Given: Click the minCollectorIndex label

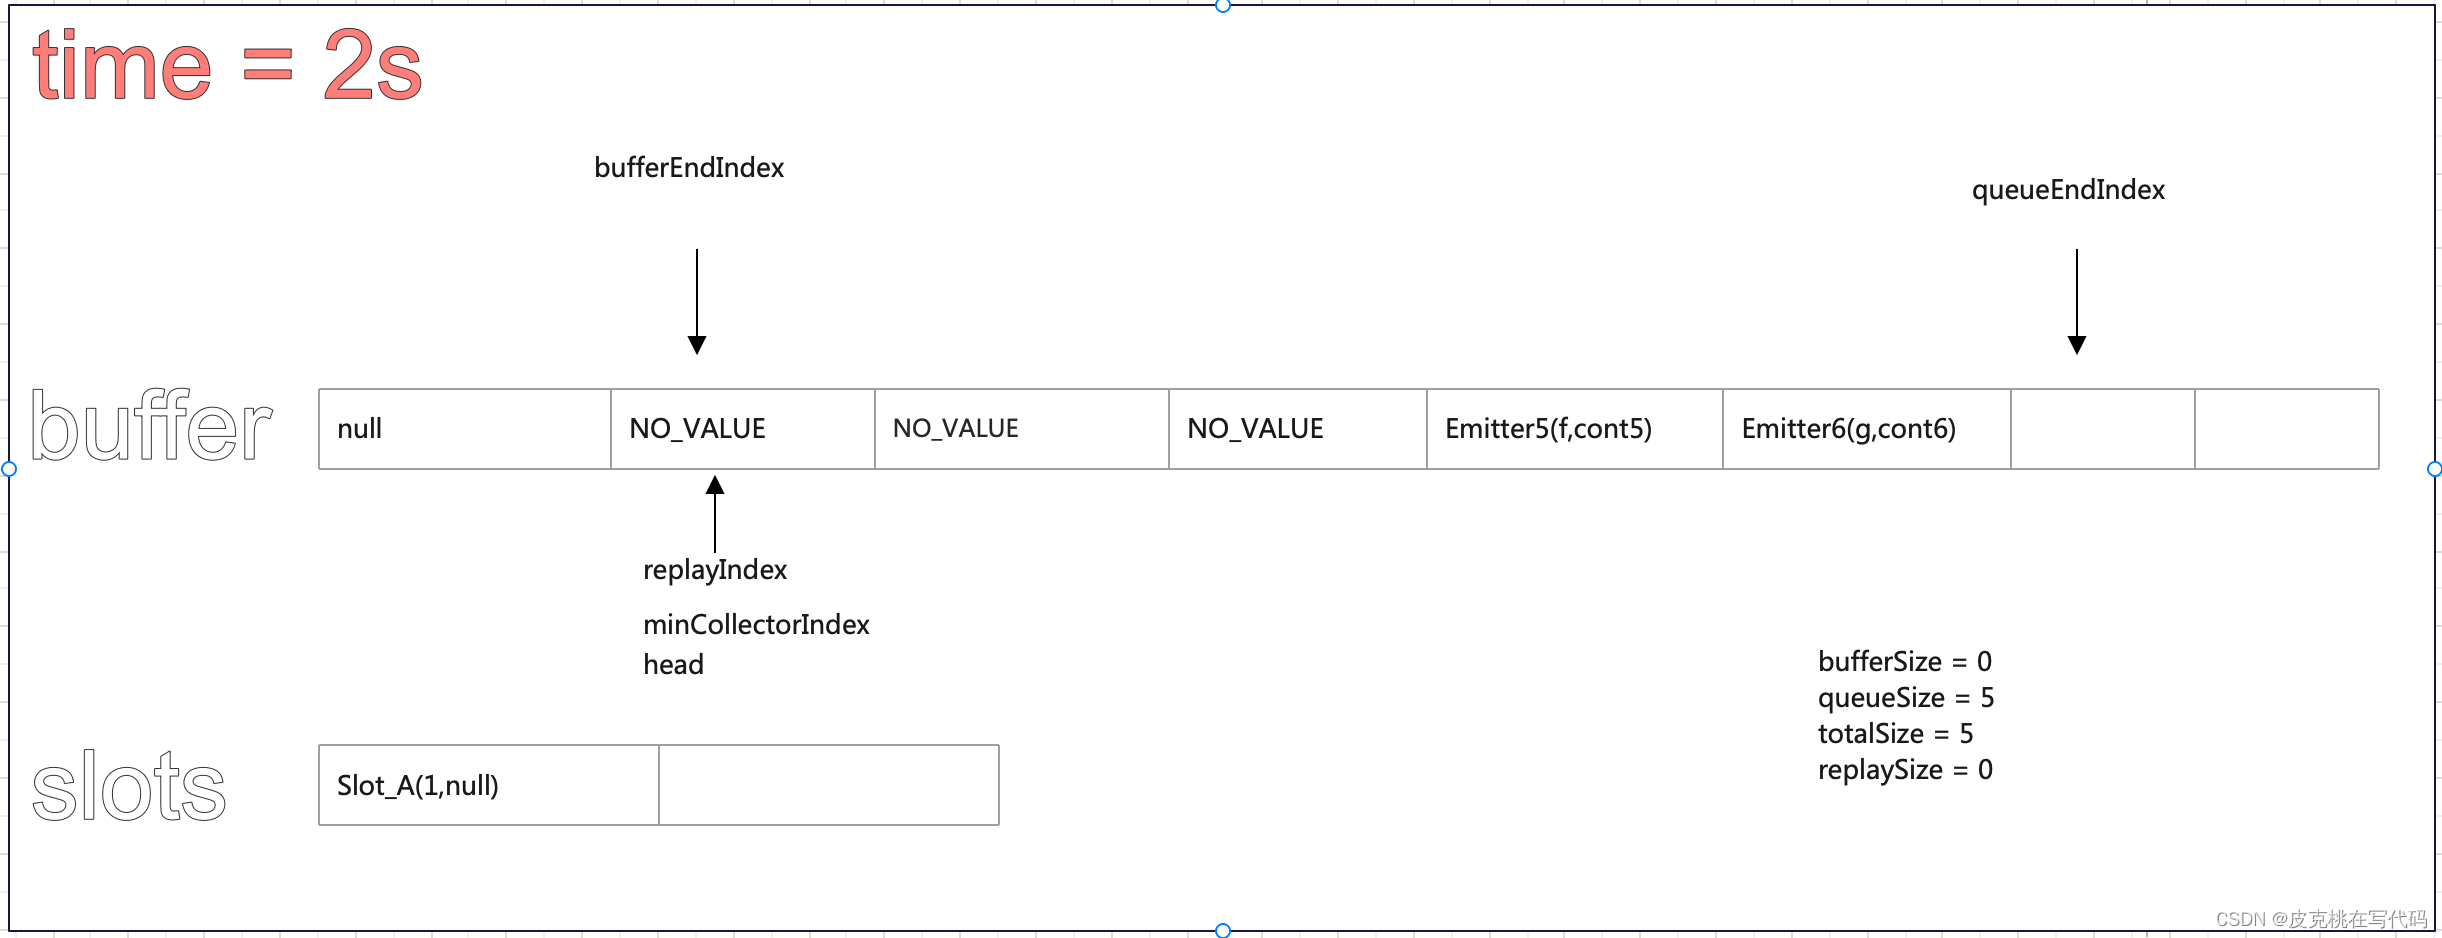Looking at the screenshot, I should click(756, 625).
